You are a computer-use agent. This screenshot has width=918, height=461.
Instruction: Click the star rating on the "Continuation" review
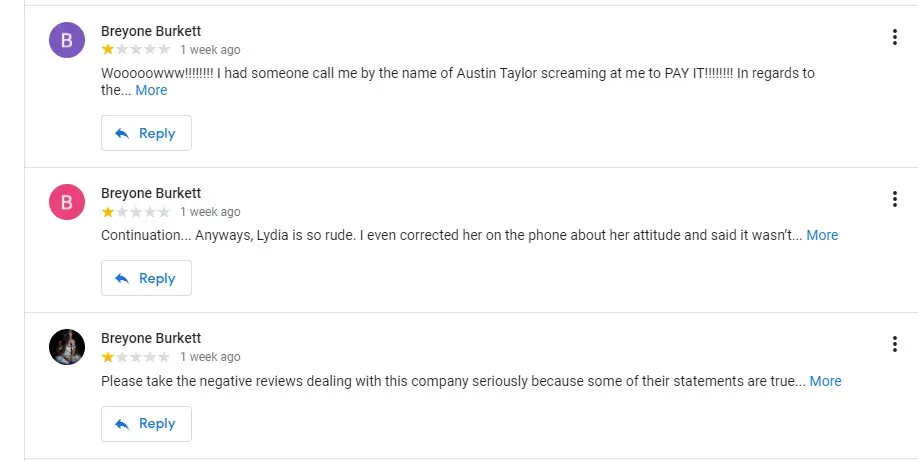click(x=135, y=212)
